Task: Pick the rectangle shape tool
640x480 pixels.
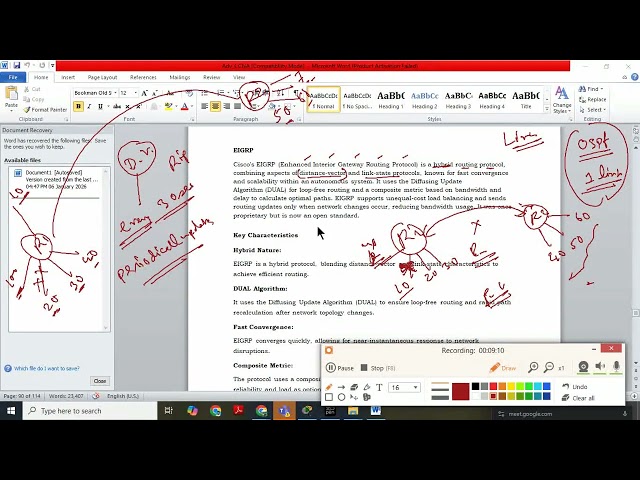Action: click(329, 397)
